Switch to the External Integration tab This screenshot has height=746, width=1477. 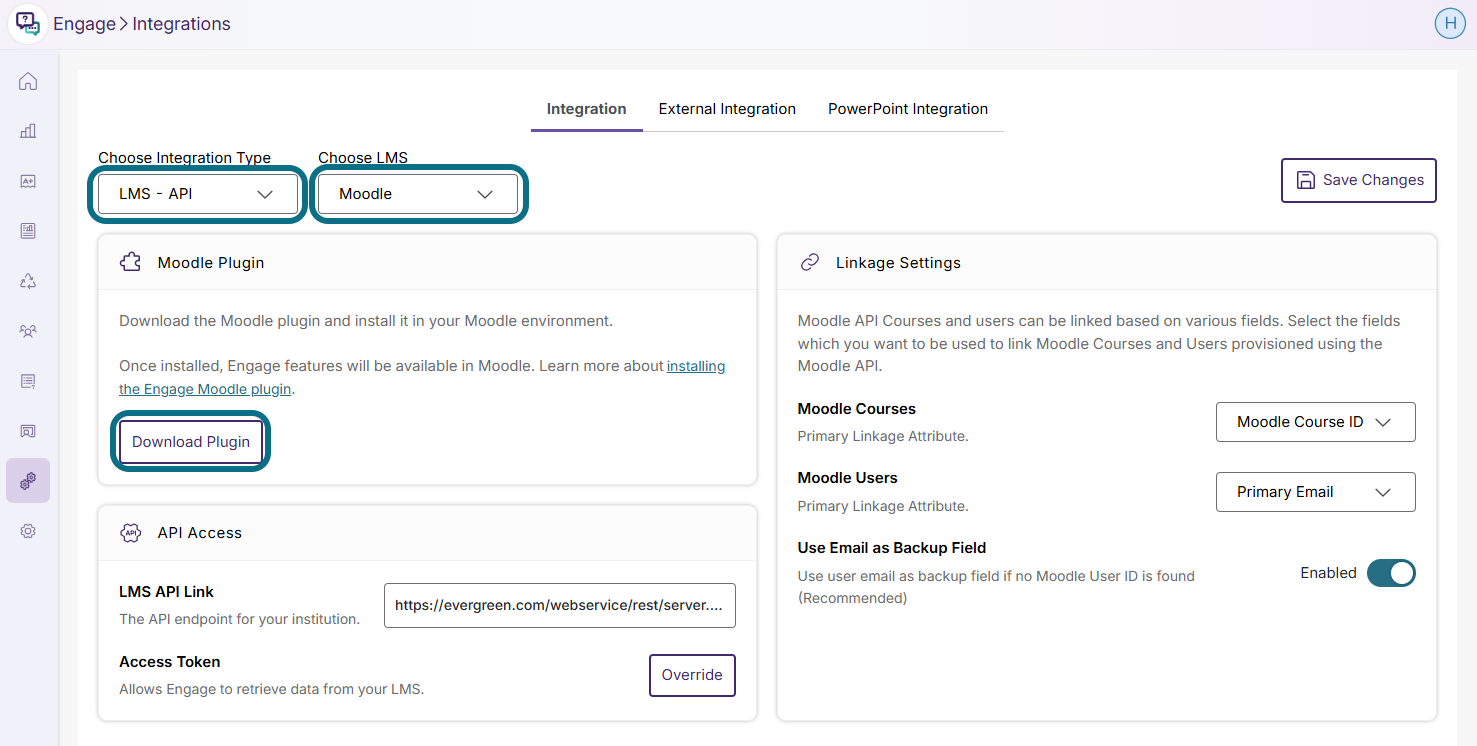point(727,109)
